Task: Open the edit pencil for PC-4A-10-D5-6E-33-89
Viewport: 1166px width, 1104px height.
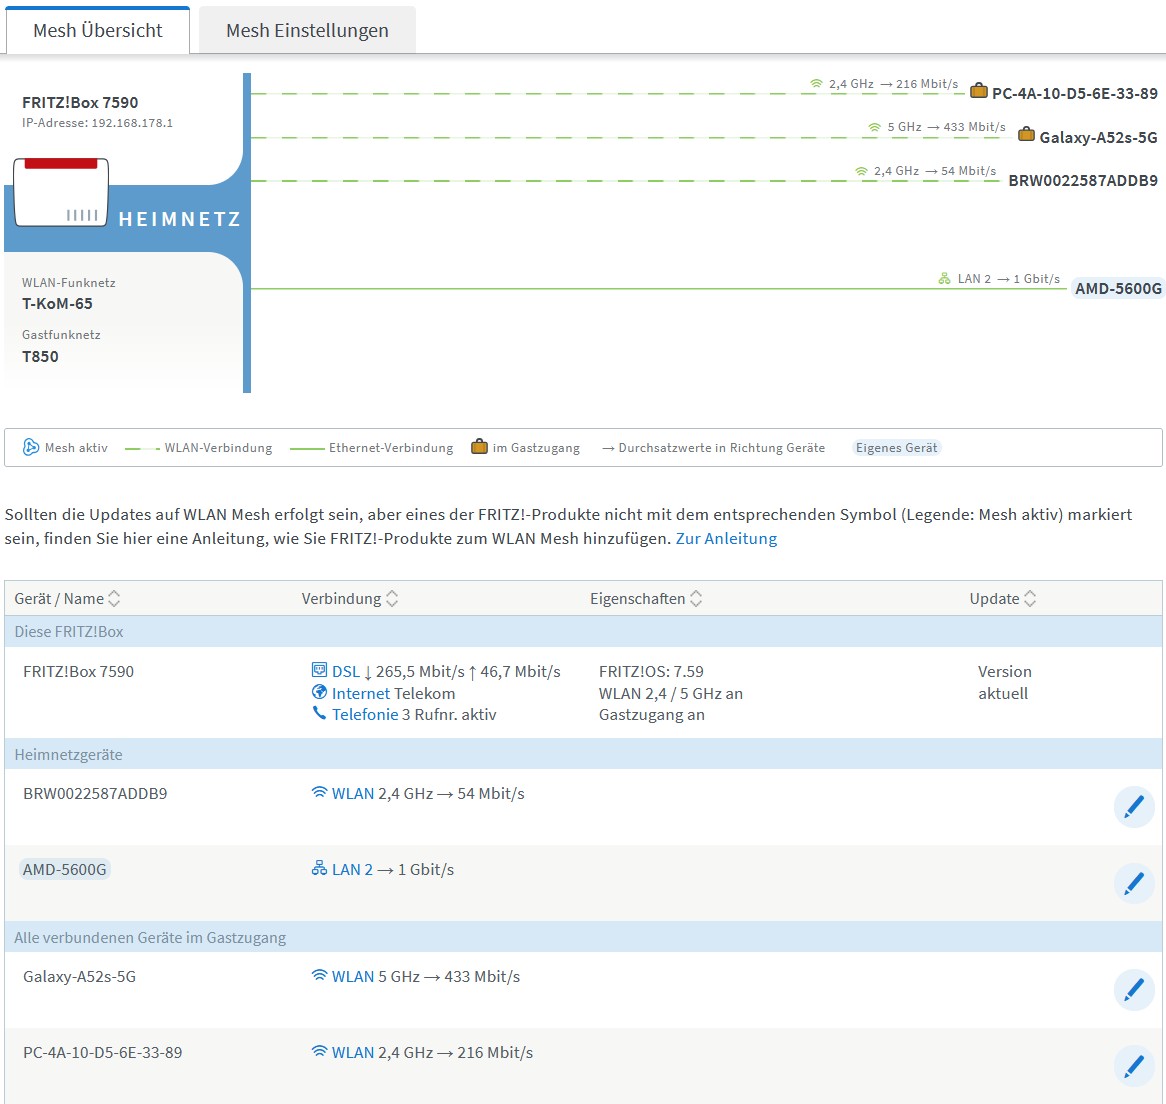Action: [1133, 1066]
